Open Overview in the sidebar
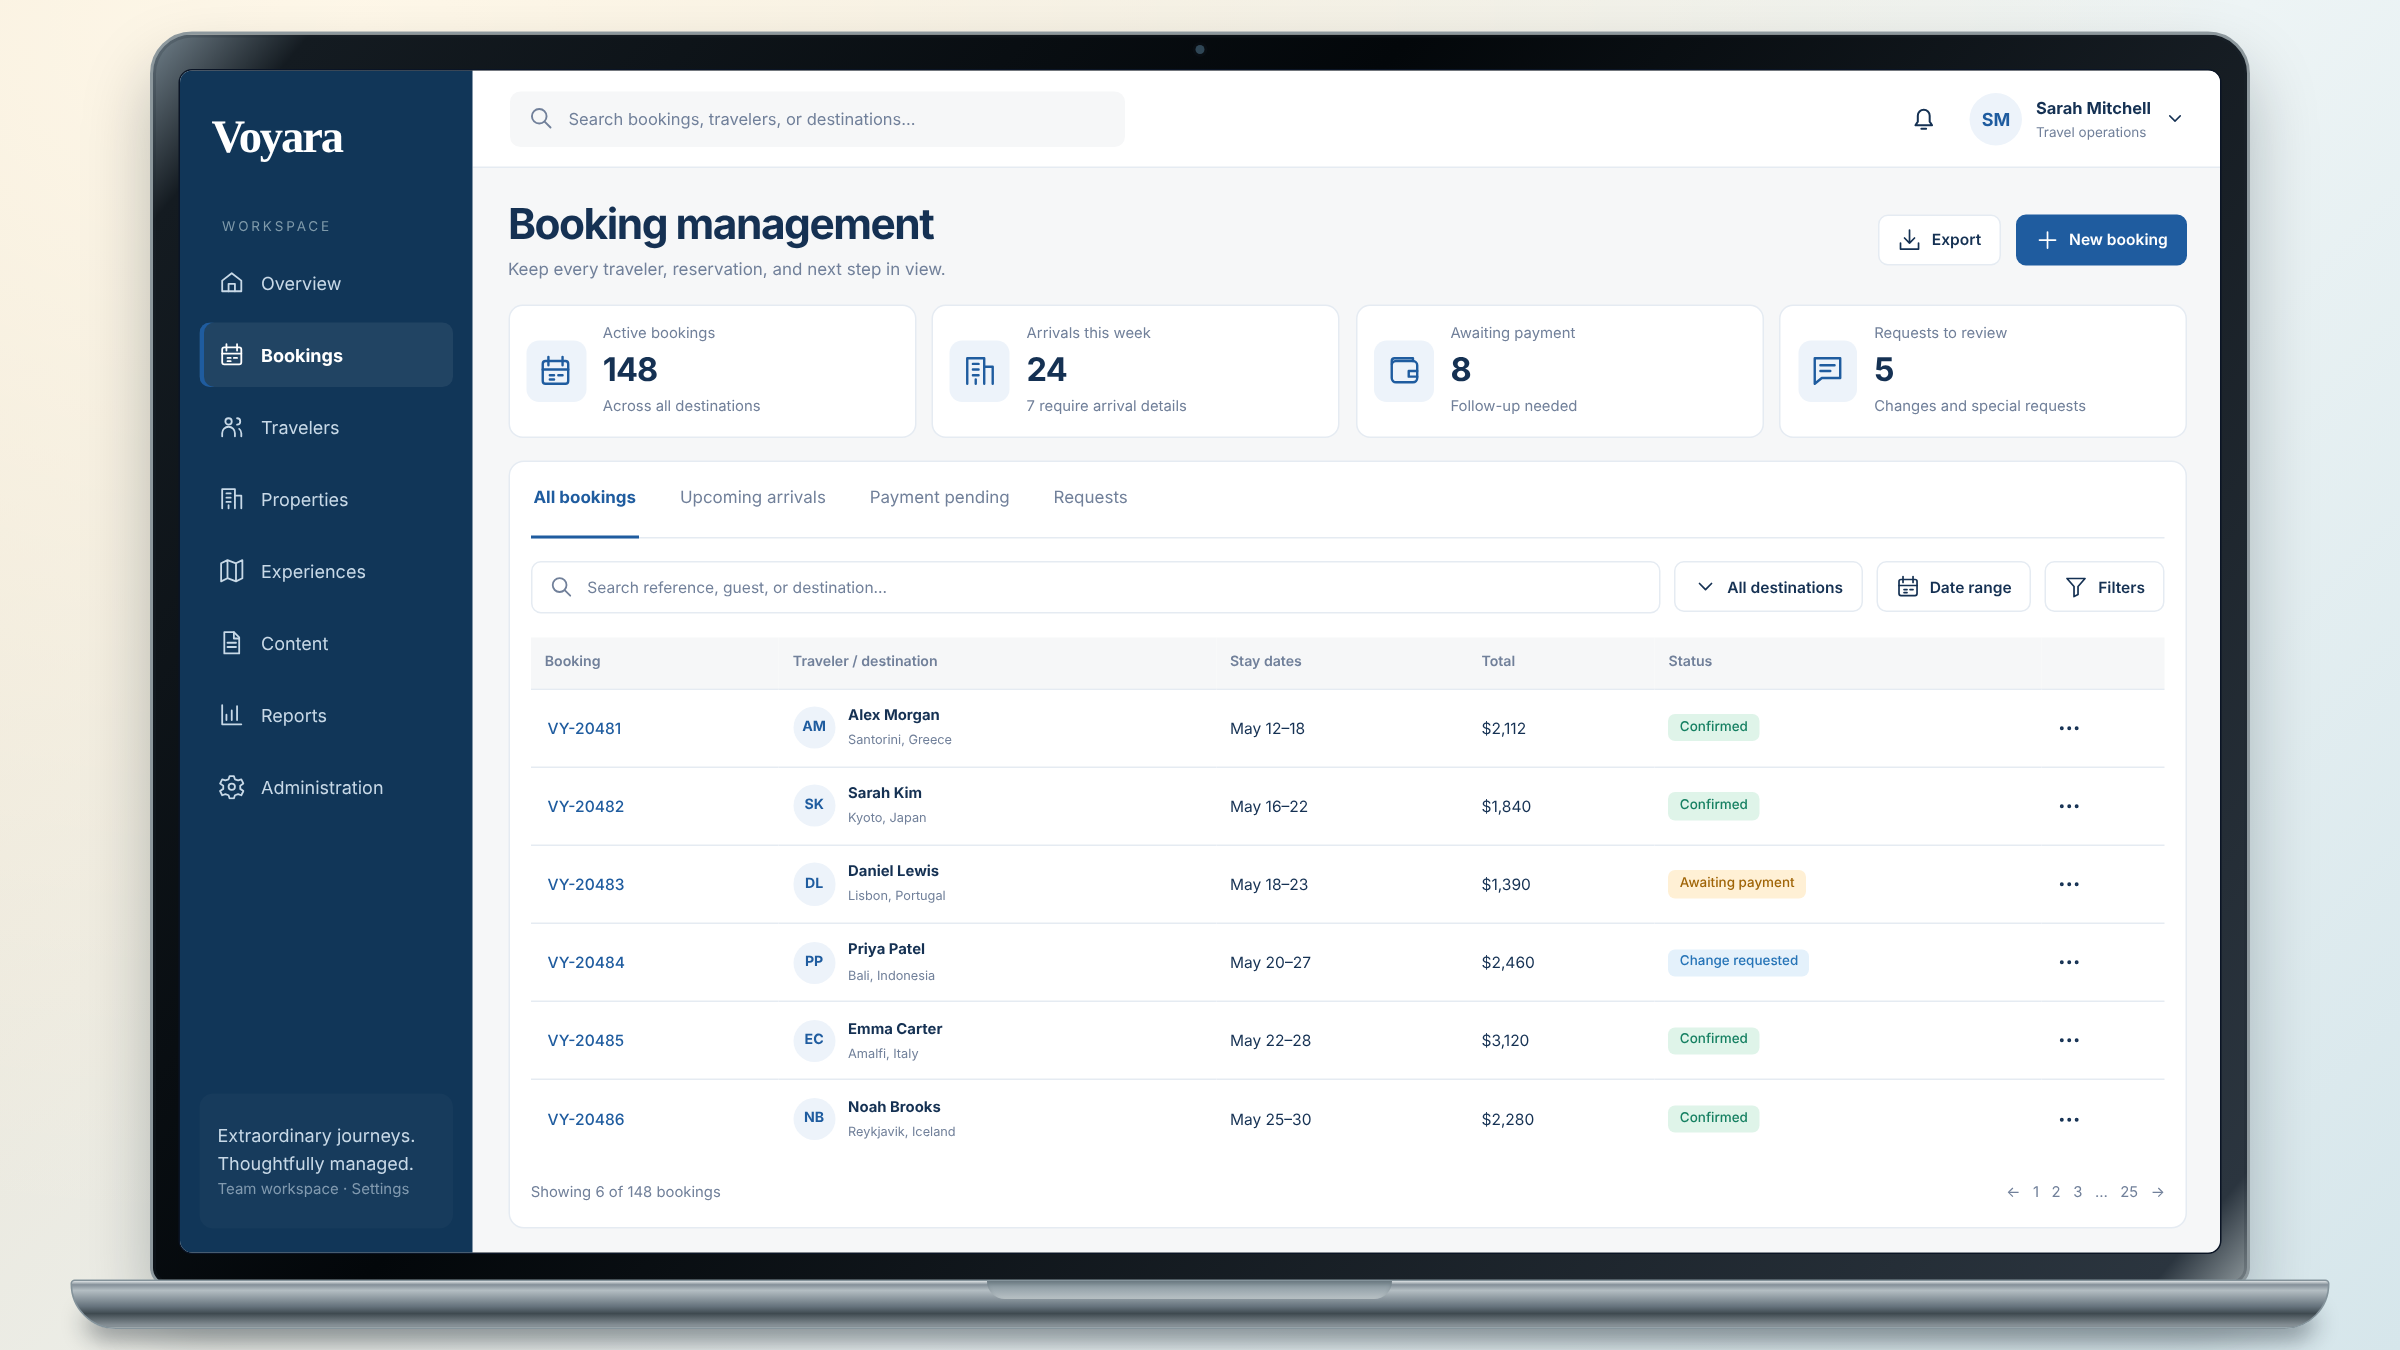 pos(326,283)
